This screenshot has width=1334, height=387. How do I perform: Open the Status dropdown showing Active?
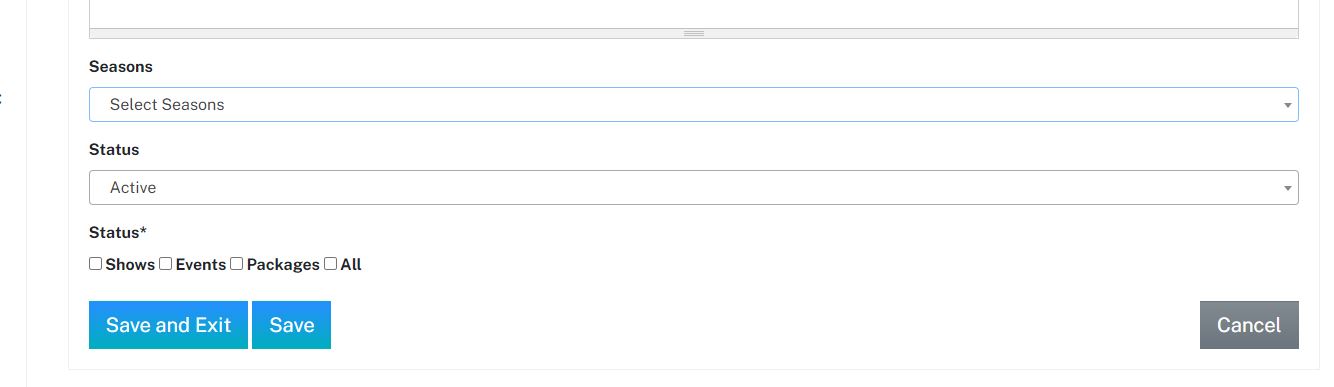(693, 188)
